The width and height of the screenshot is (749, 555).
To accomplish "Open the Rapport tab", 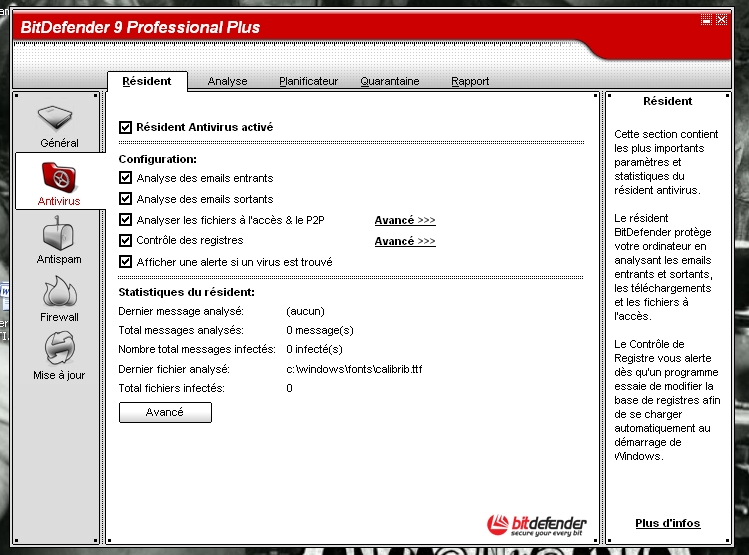I will click(470, 81).
